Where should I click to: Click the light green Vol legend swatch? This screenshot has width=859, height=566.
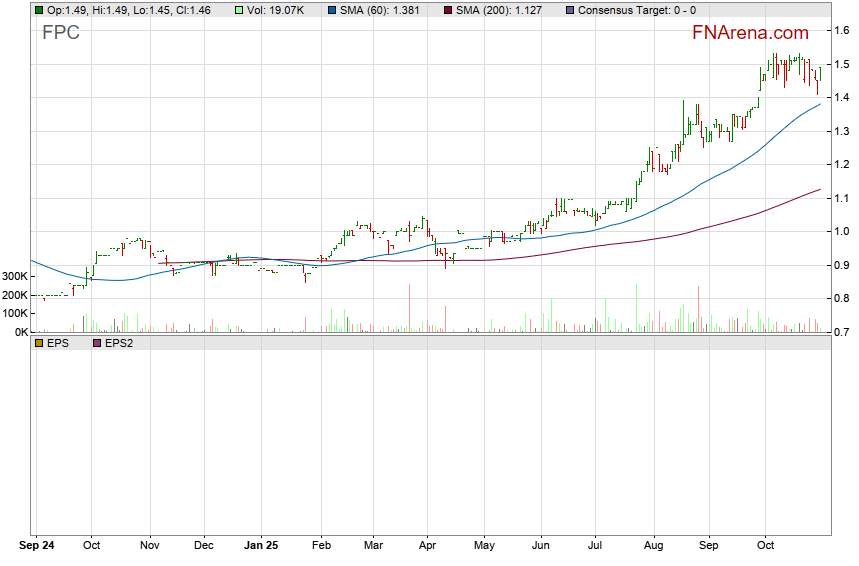239,10
